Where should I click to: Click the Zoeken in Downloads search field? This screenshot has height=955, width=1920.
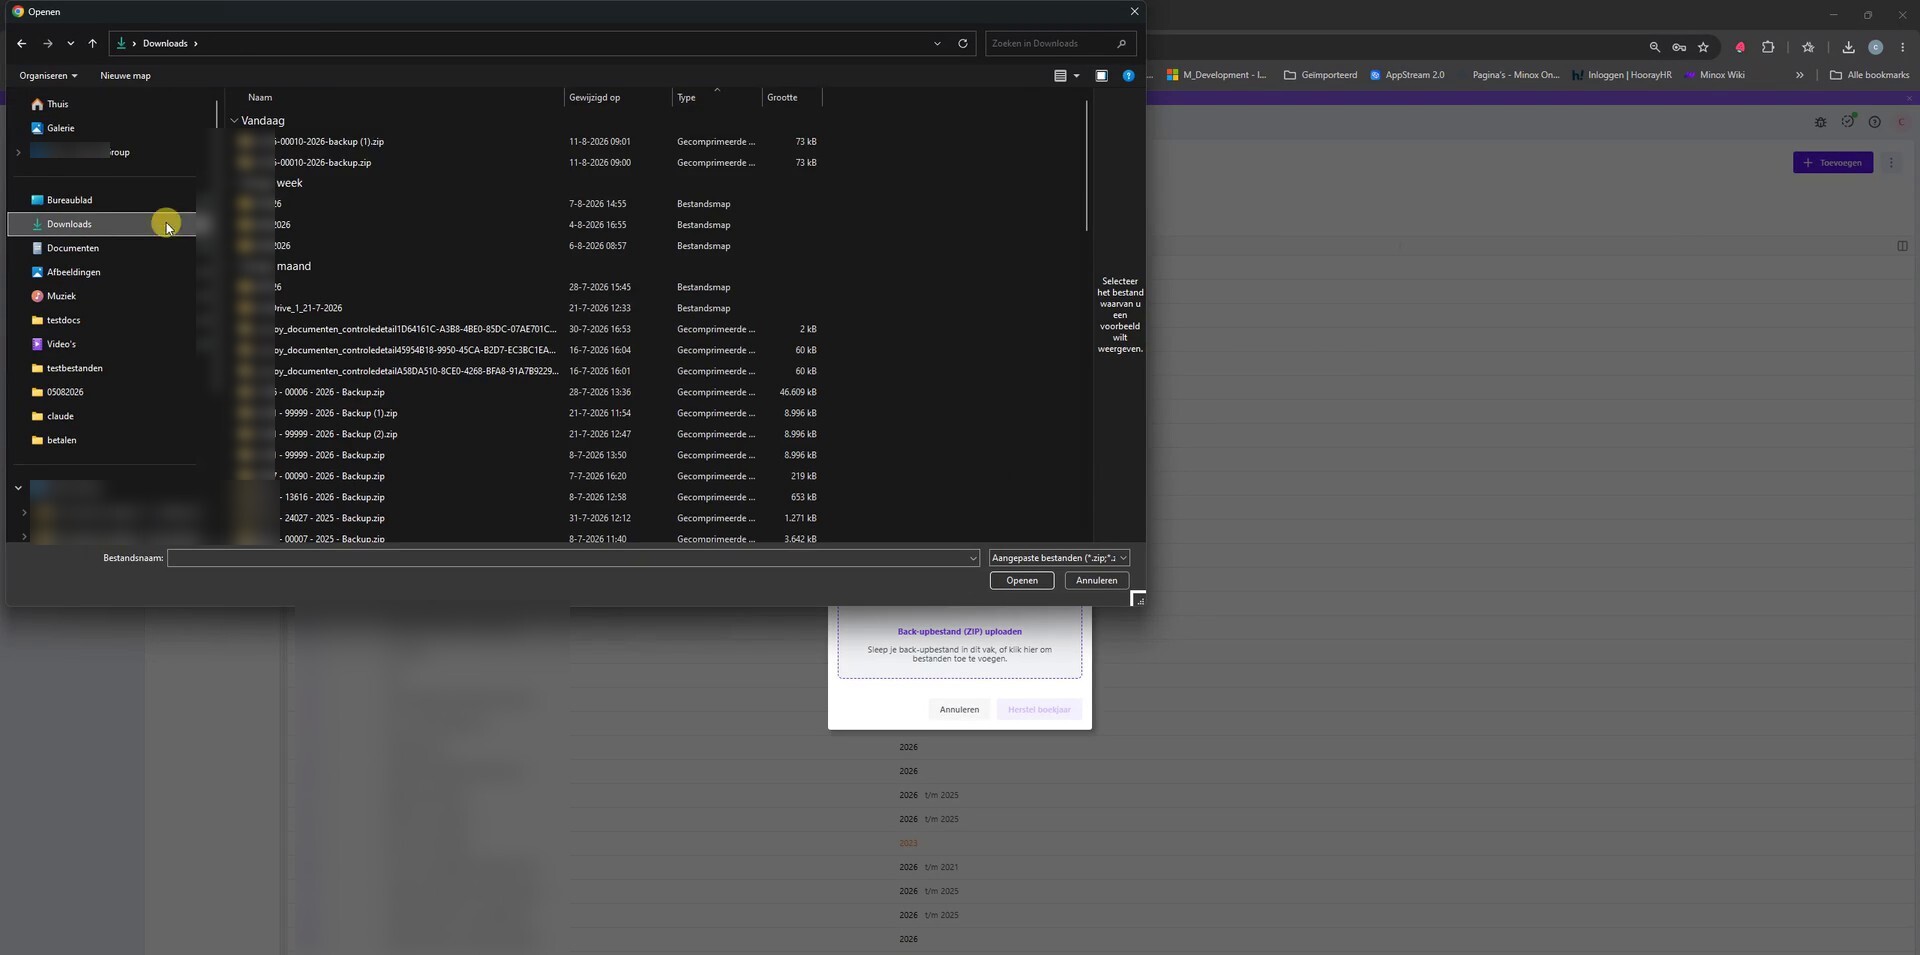coord(1060,44)
